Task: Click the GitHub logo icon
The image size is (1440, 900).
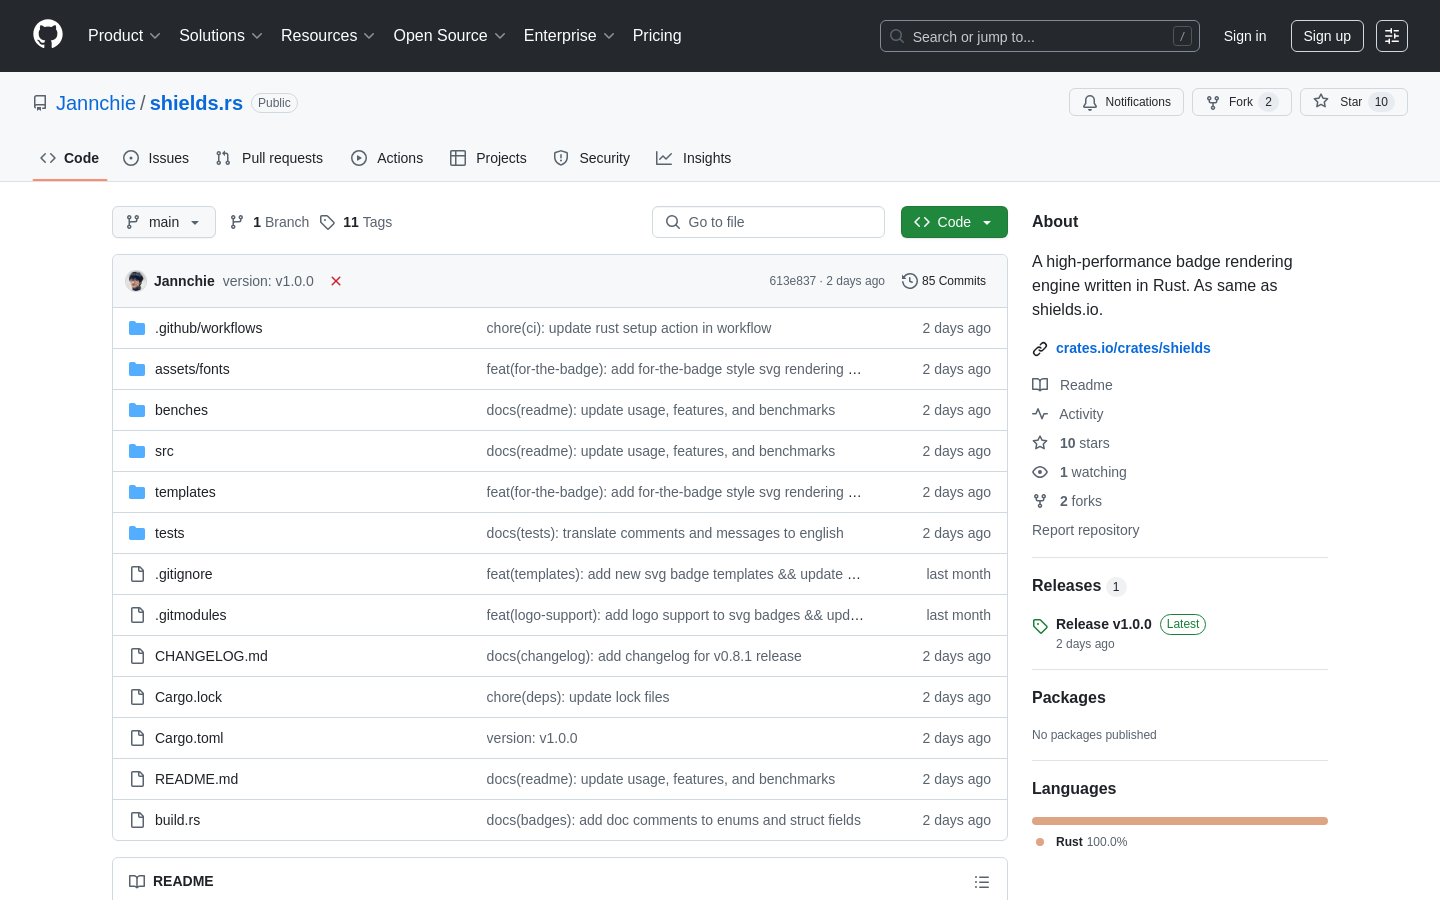Action: coord(48,35)
